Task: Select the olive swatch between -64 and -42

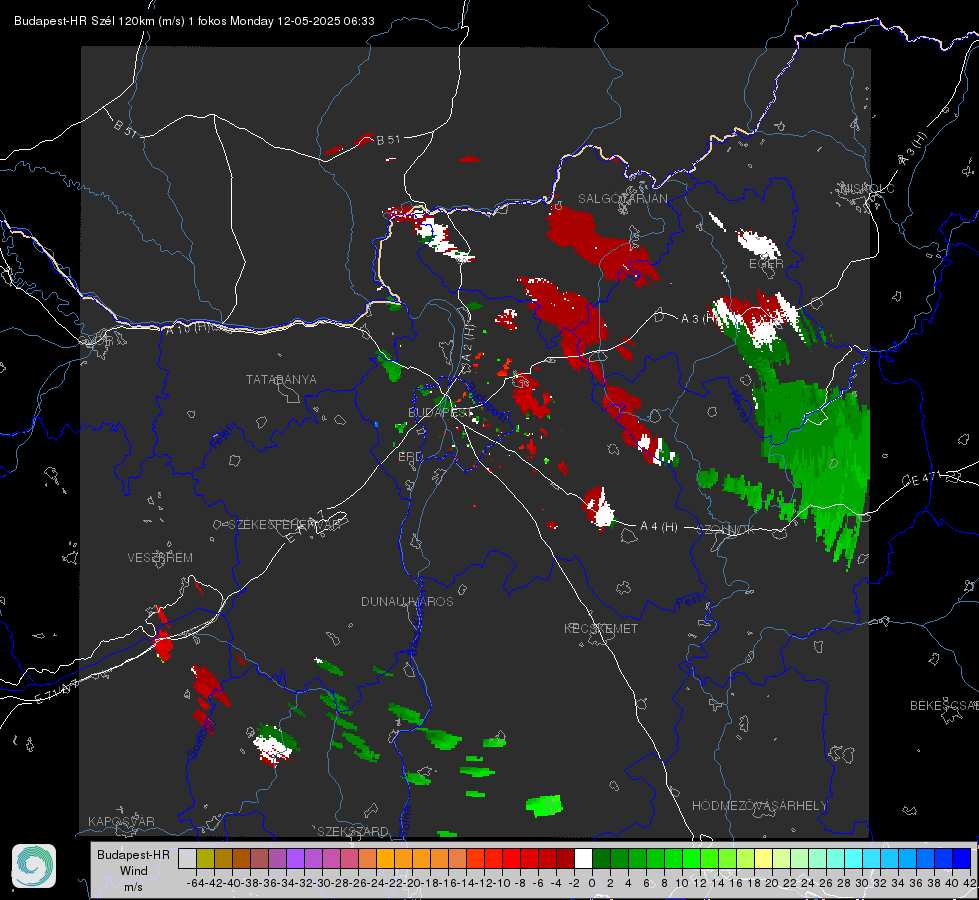Action: (x=205, y=859)
